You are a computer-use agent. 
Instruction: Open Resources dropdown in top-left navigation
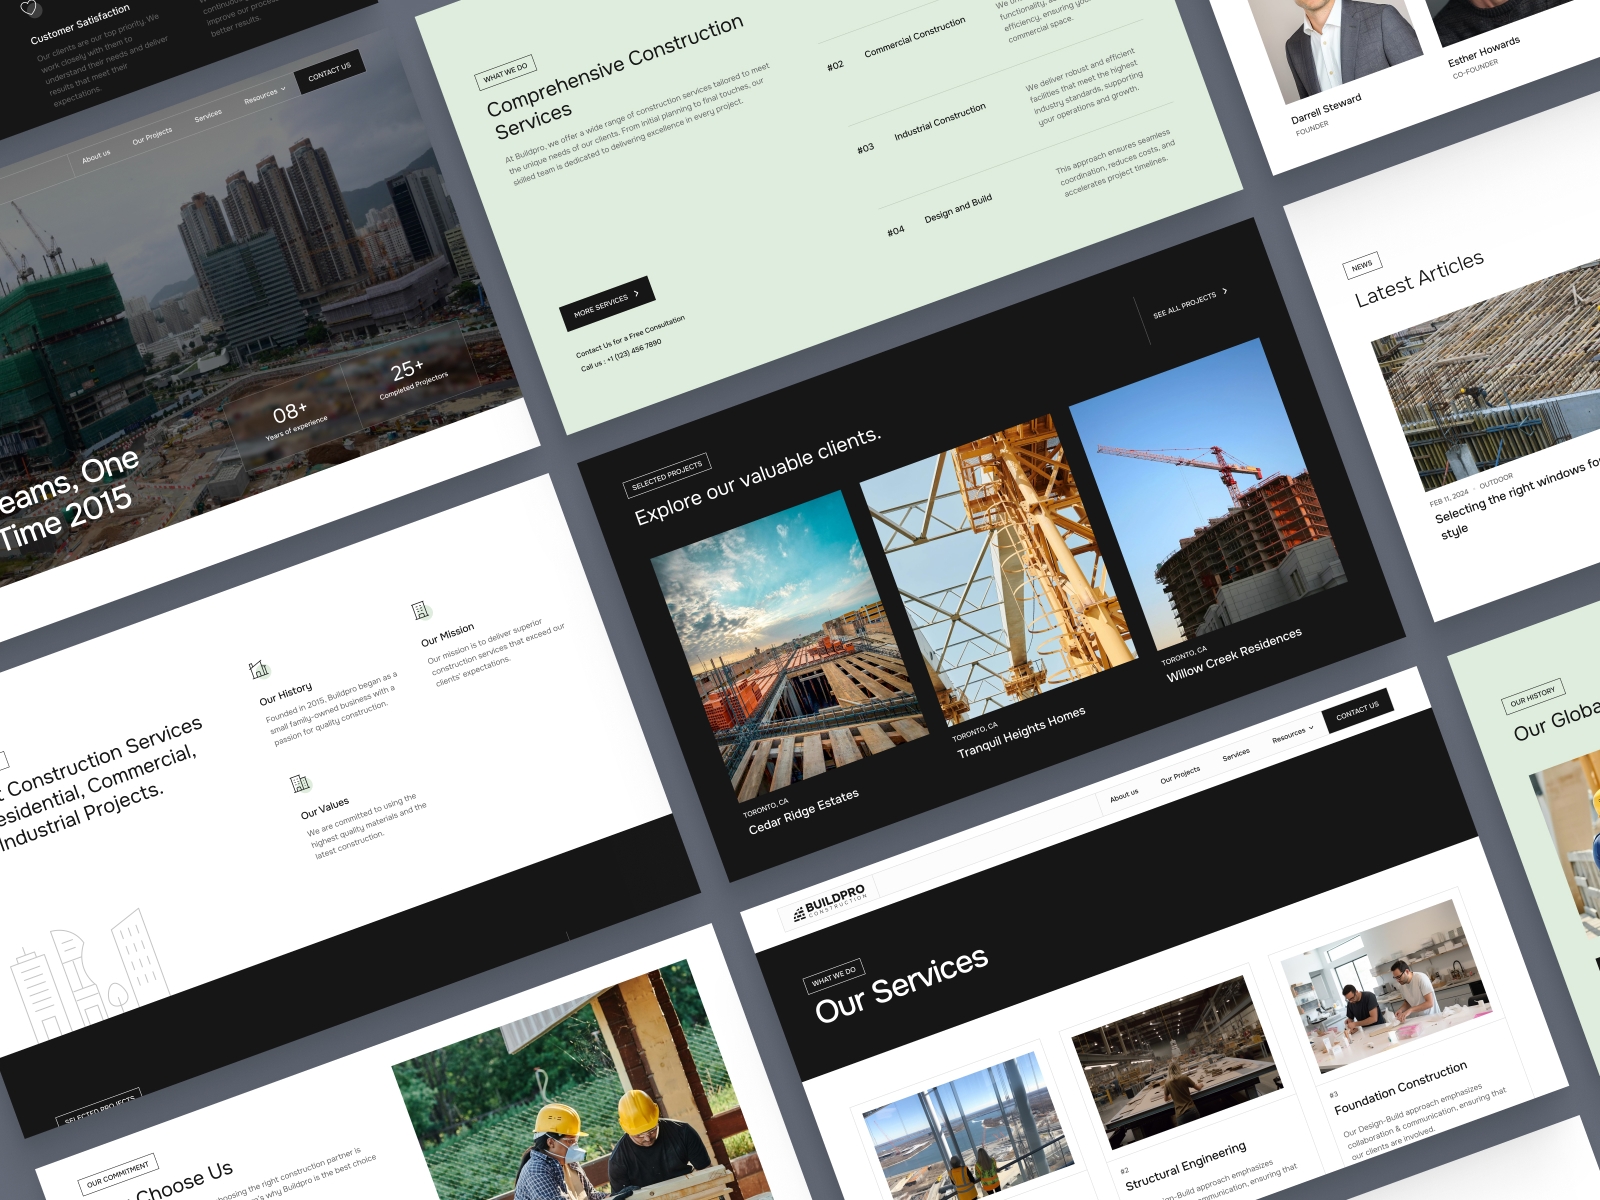pos(265,95)
